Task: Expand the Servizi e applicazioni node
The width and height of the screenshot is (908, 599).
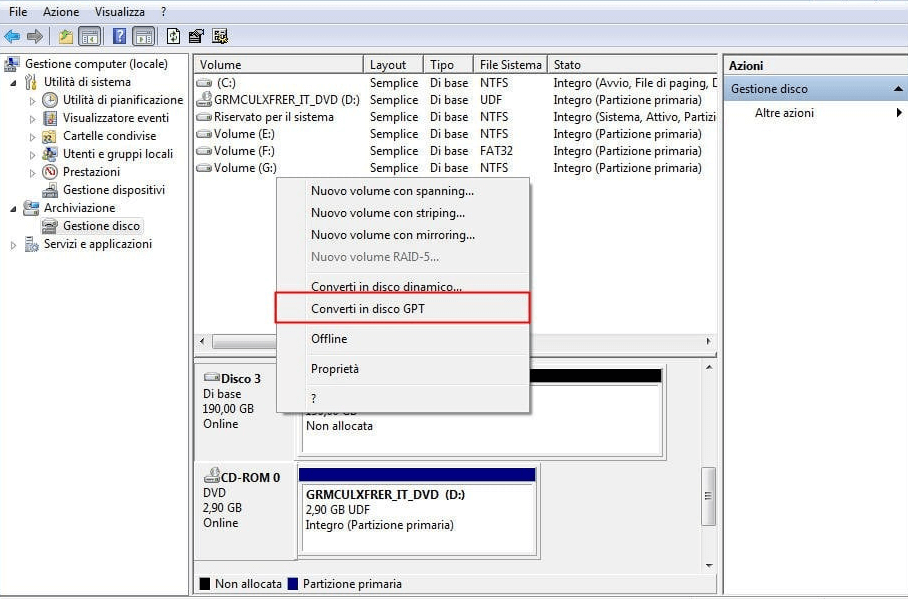Action: coord(13,245)
